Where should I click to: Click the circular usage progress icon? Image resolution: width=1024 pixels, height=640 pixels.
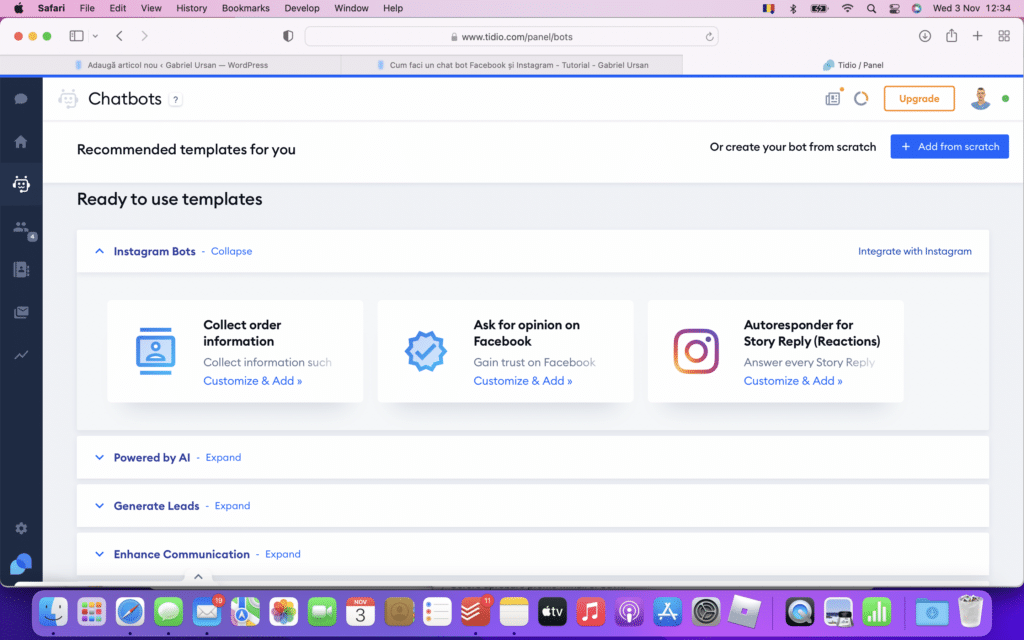coord(861,99)
